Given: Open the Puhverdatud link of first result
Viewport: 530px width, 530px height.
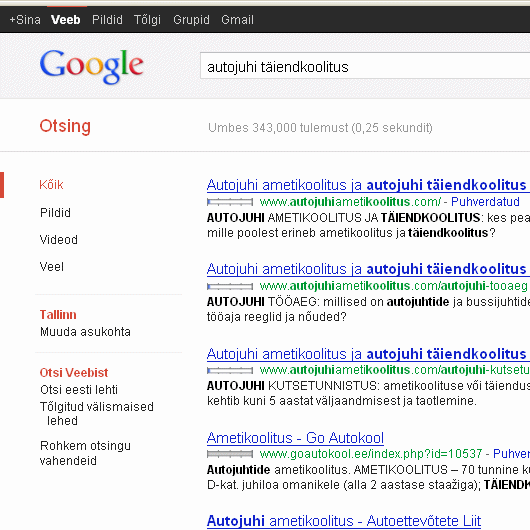Looking at the screenshot, I should tap(485, 202).
